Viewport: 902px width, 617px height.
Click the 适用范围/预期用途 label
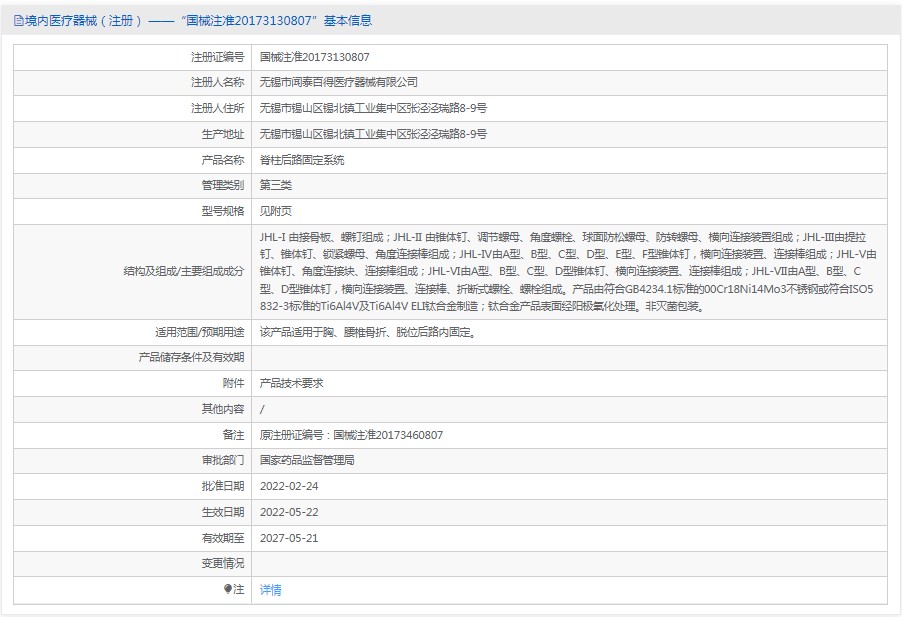[200, 332]
